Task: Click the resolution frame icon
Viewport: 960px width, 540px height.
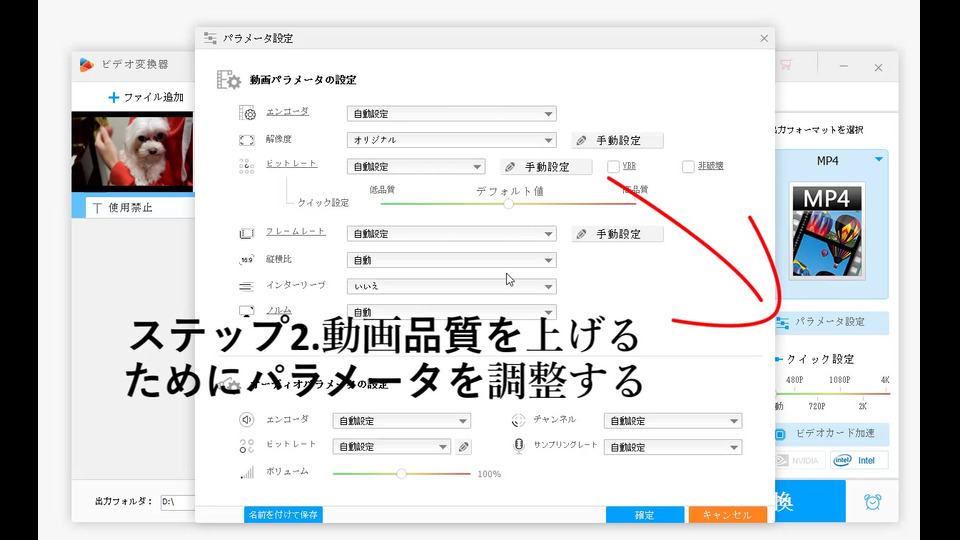Action: (x=247, y=140)
